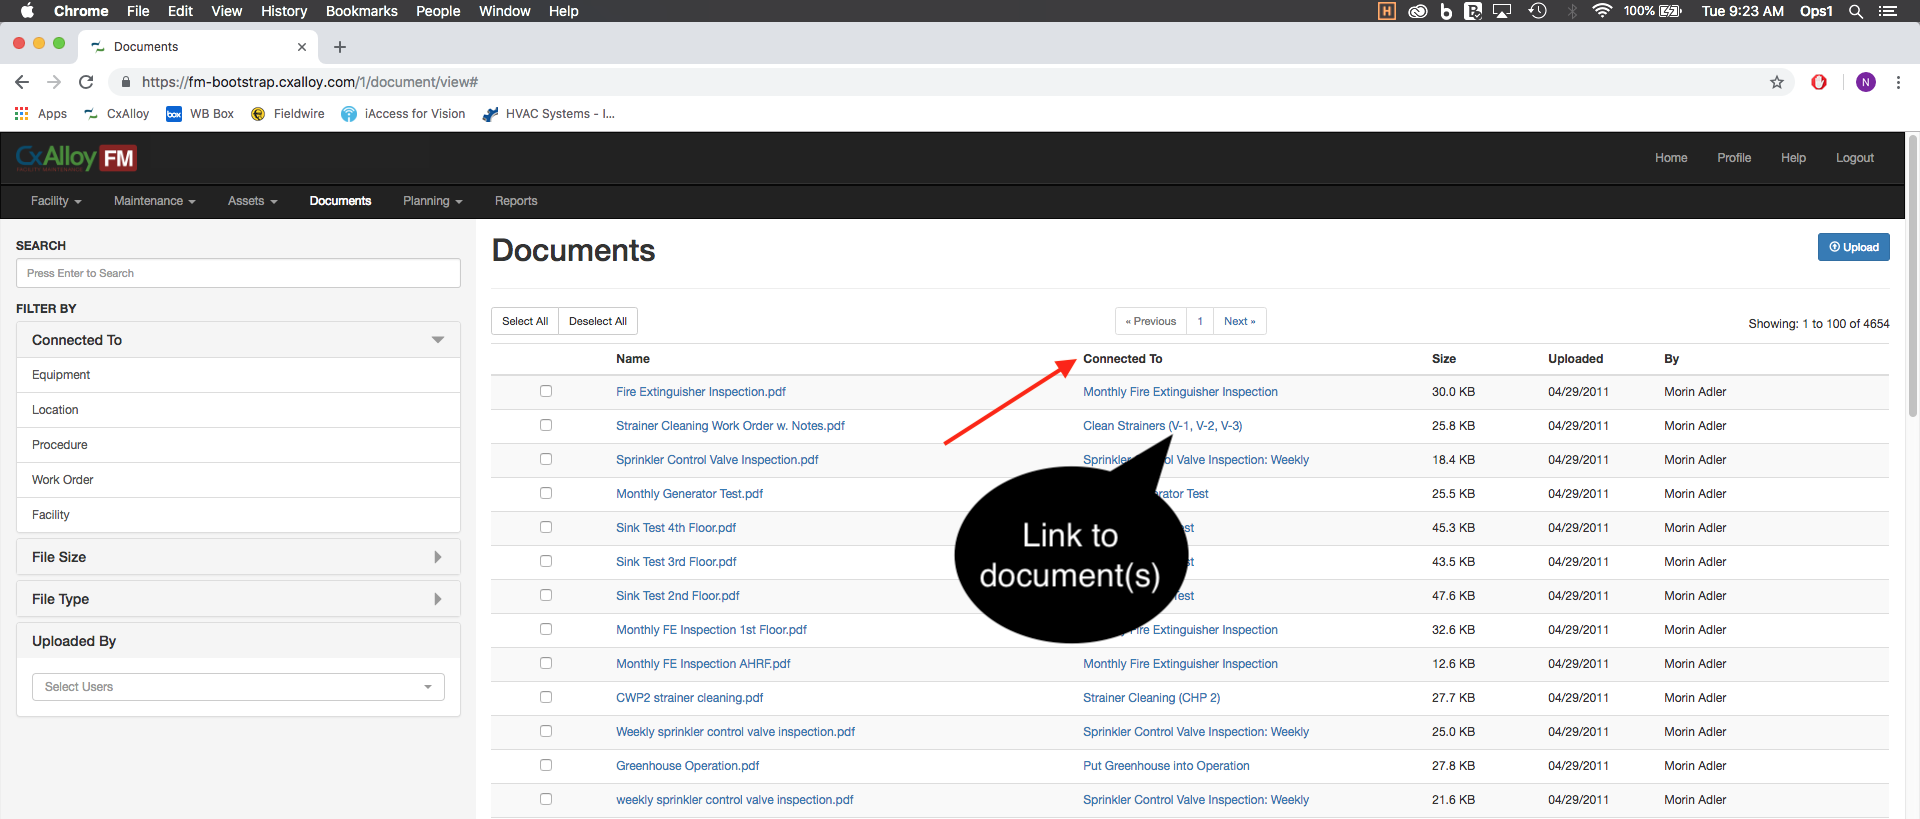Open the Maintenance dropdown menu
The width and height of the screenshot is (1920, 819).
[x=154, y=201]
